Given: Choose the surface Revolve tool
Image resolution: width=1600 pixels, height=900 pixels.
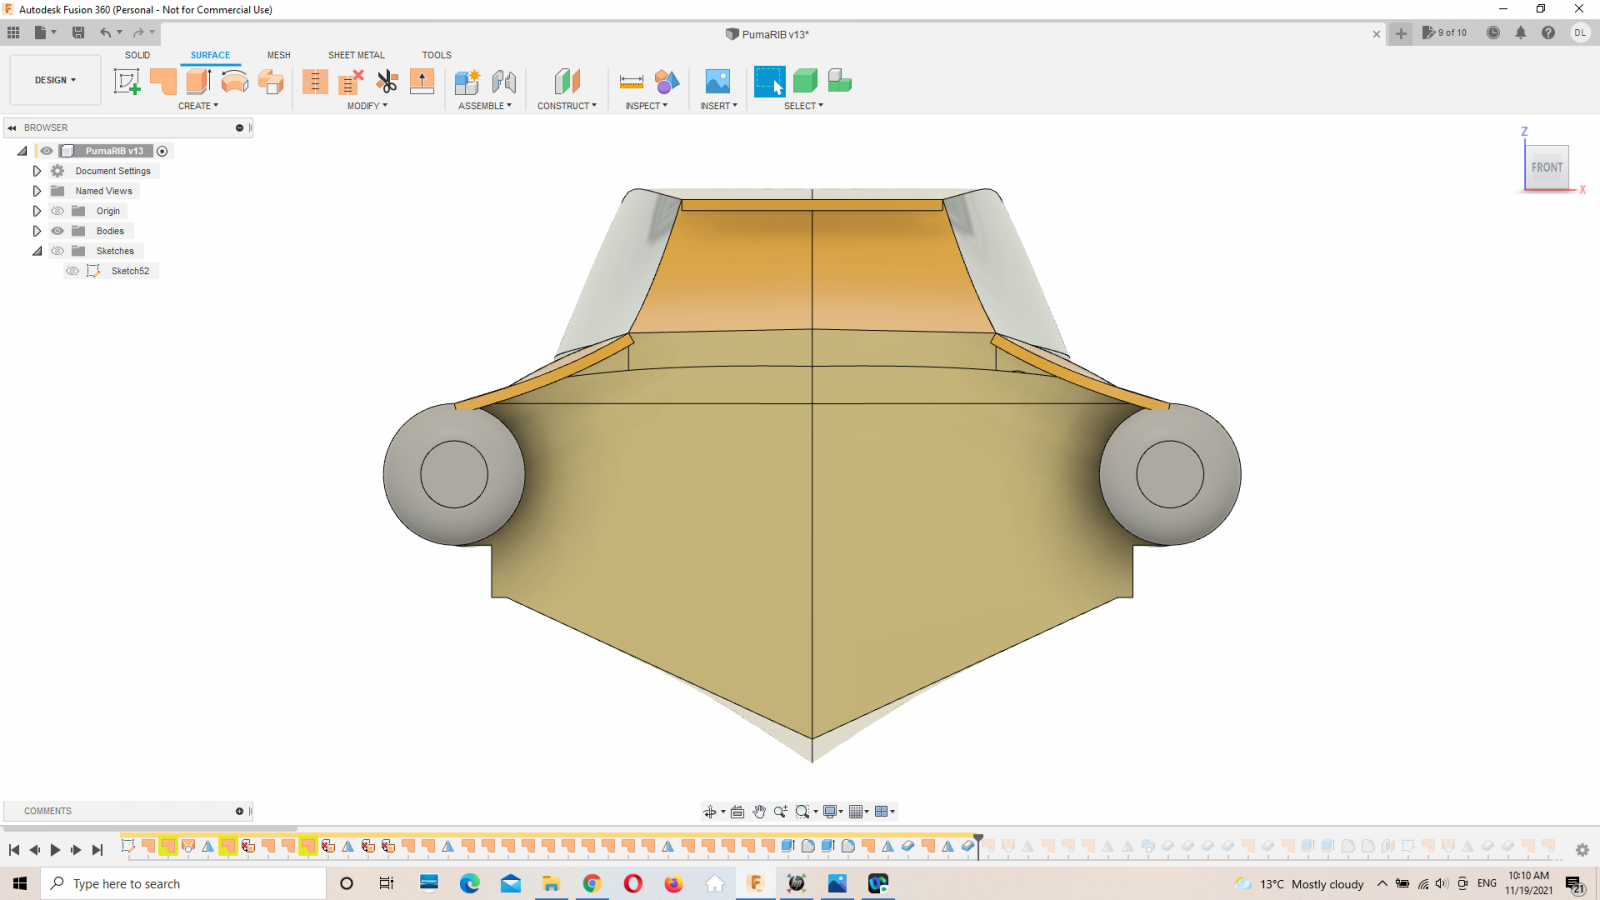Looking at the screenshot, I should coord(235,81).
